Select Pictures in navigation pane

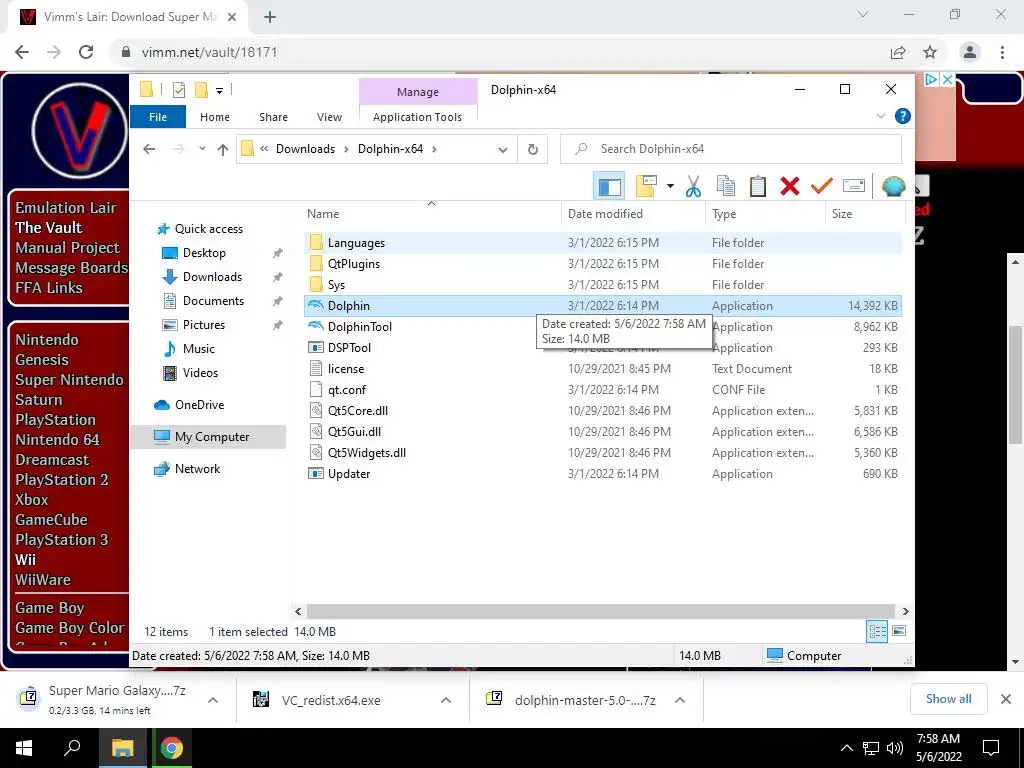pyautogui.click(x=204, y=325)
